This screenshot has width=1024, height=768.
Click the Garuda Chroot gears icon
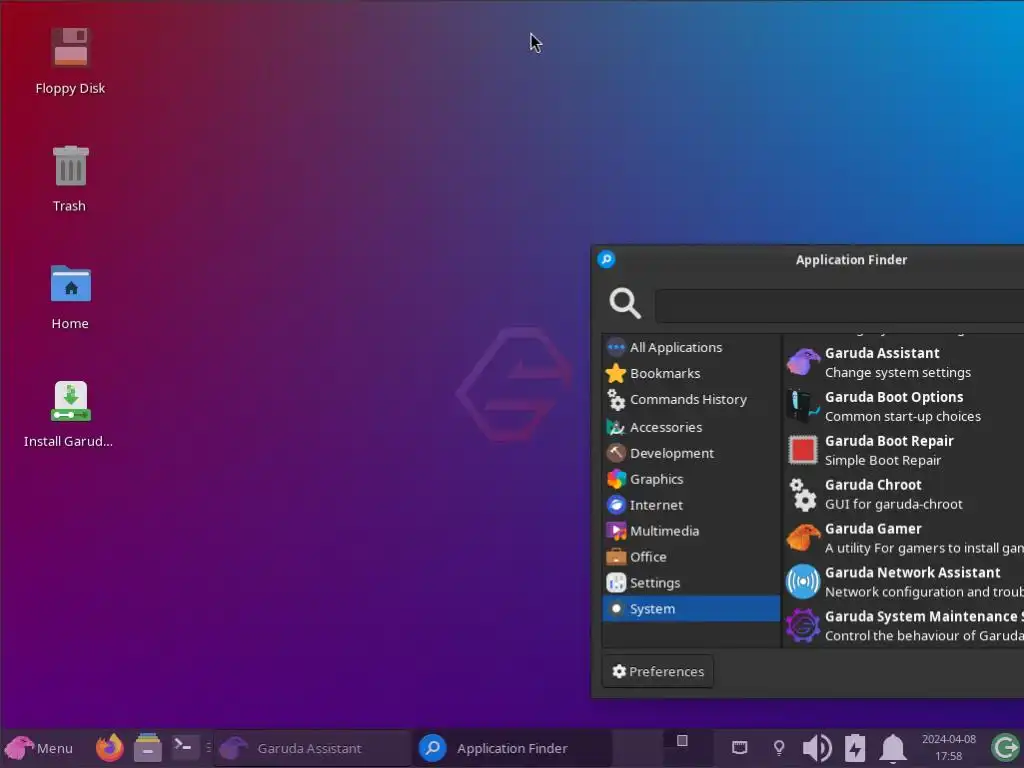803,494
